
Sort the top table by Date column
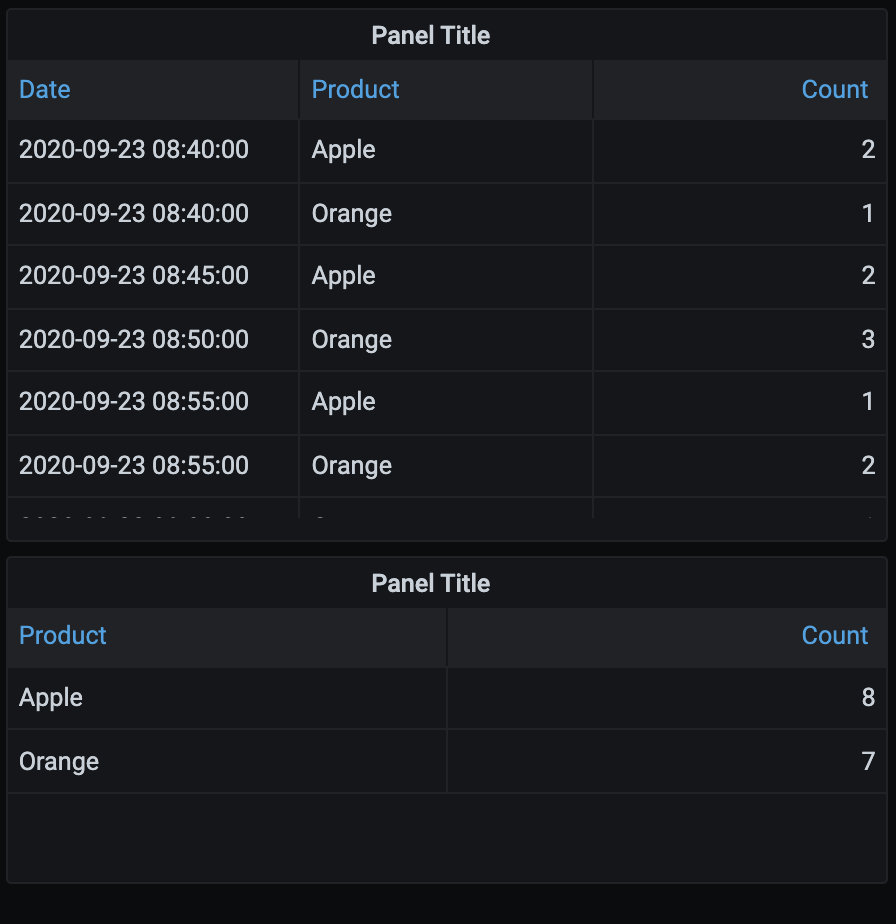(x=45, y=90)
